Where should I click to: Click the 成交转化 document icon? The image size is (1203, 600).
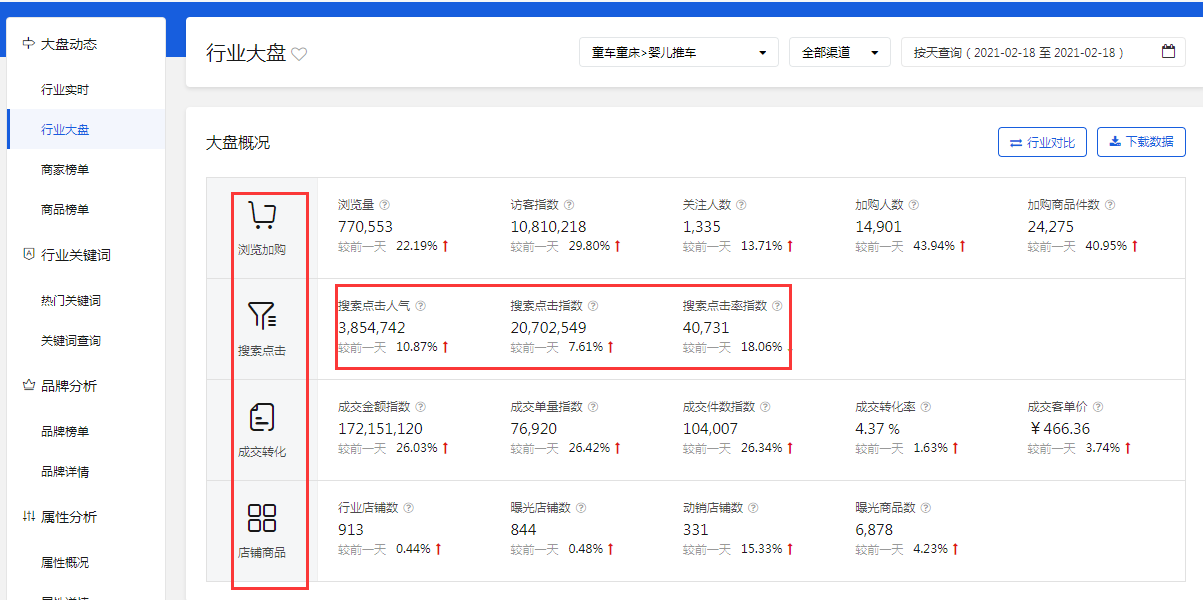pyautogui.click(x=262, y=418)
